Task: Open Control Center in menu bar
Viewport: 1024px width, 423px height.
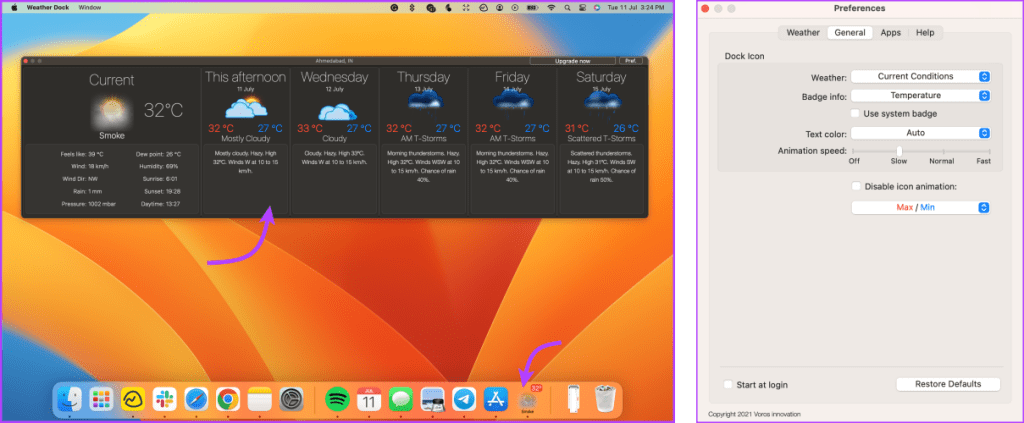Action: click(x=582, y=8)
